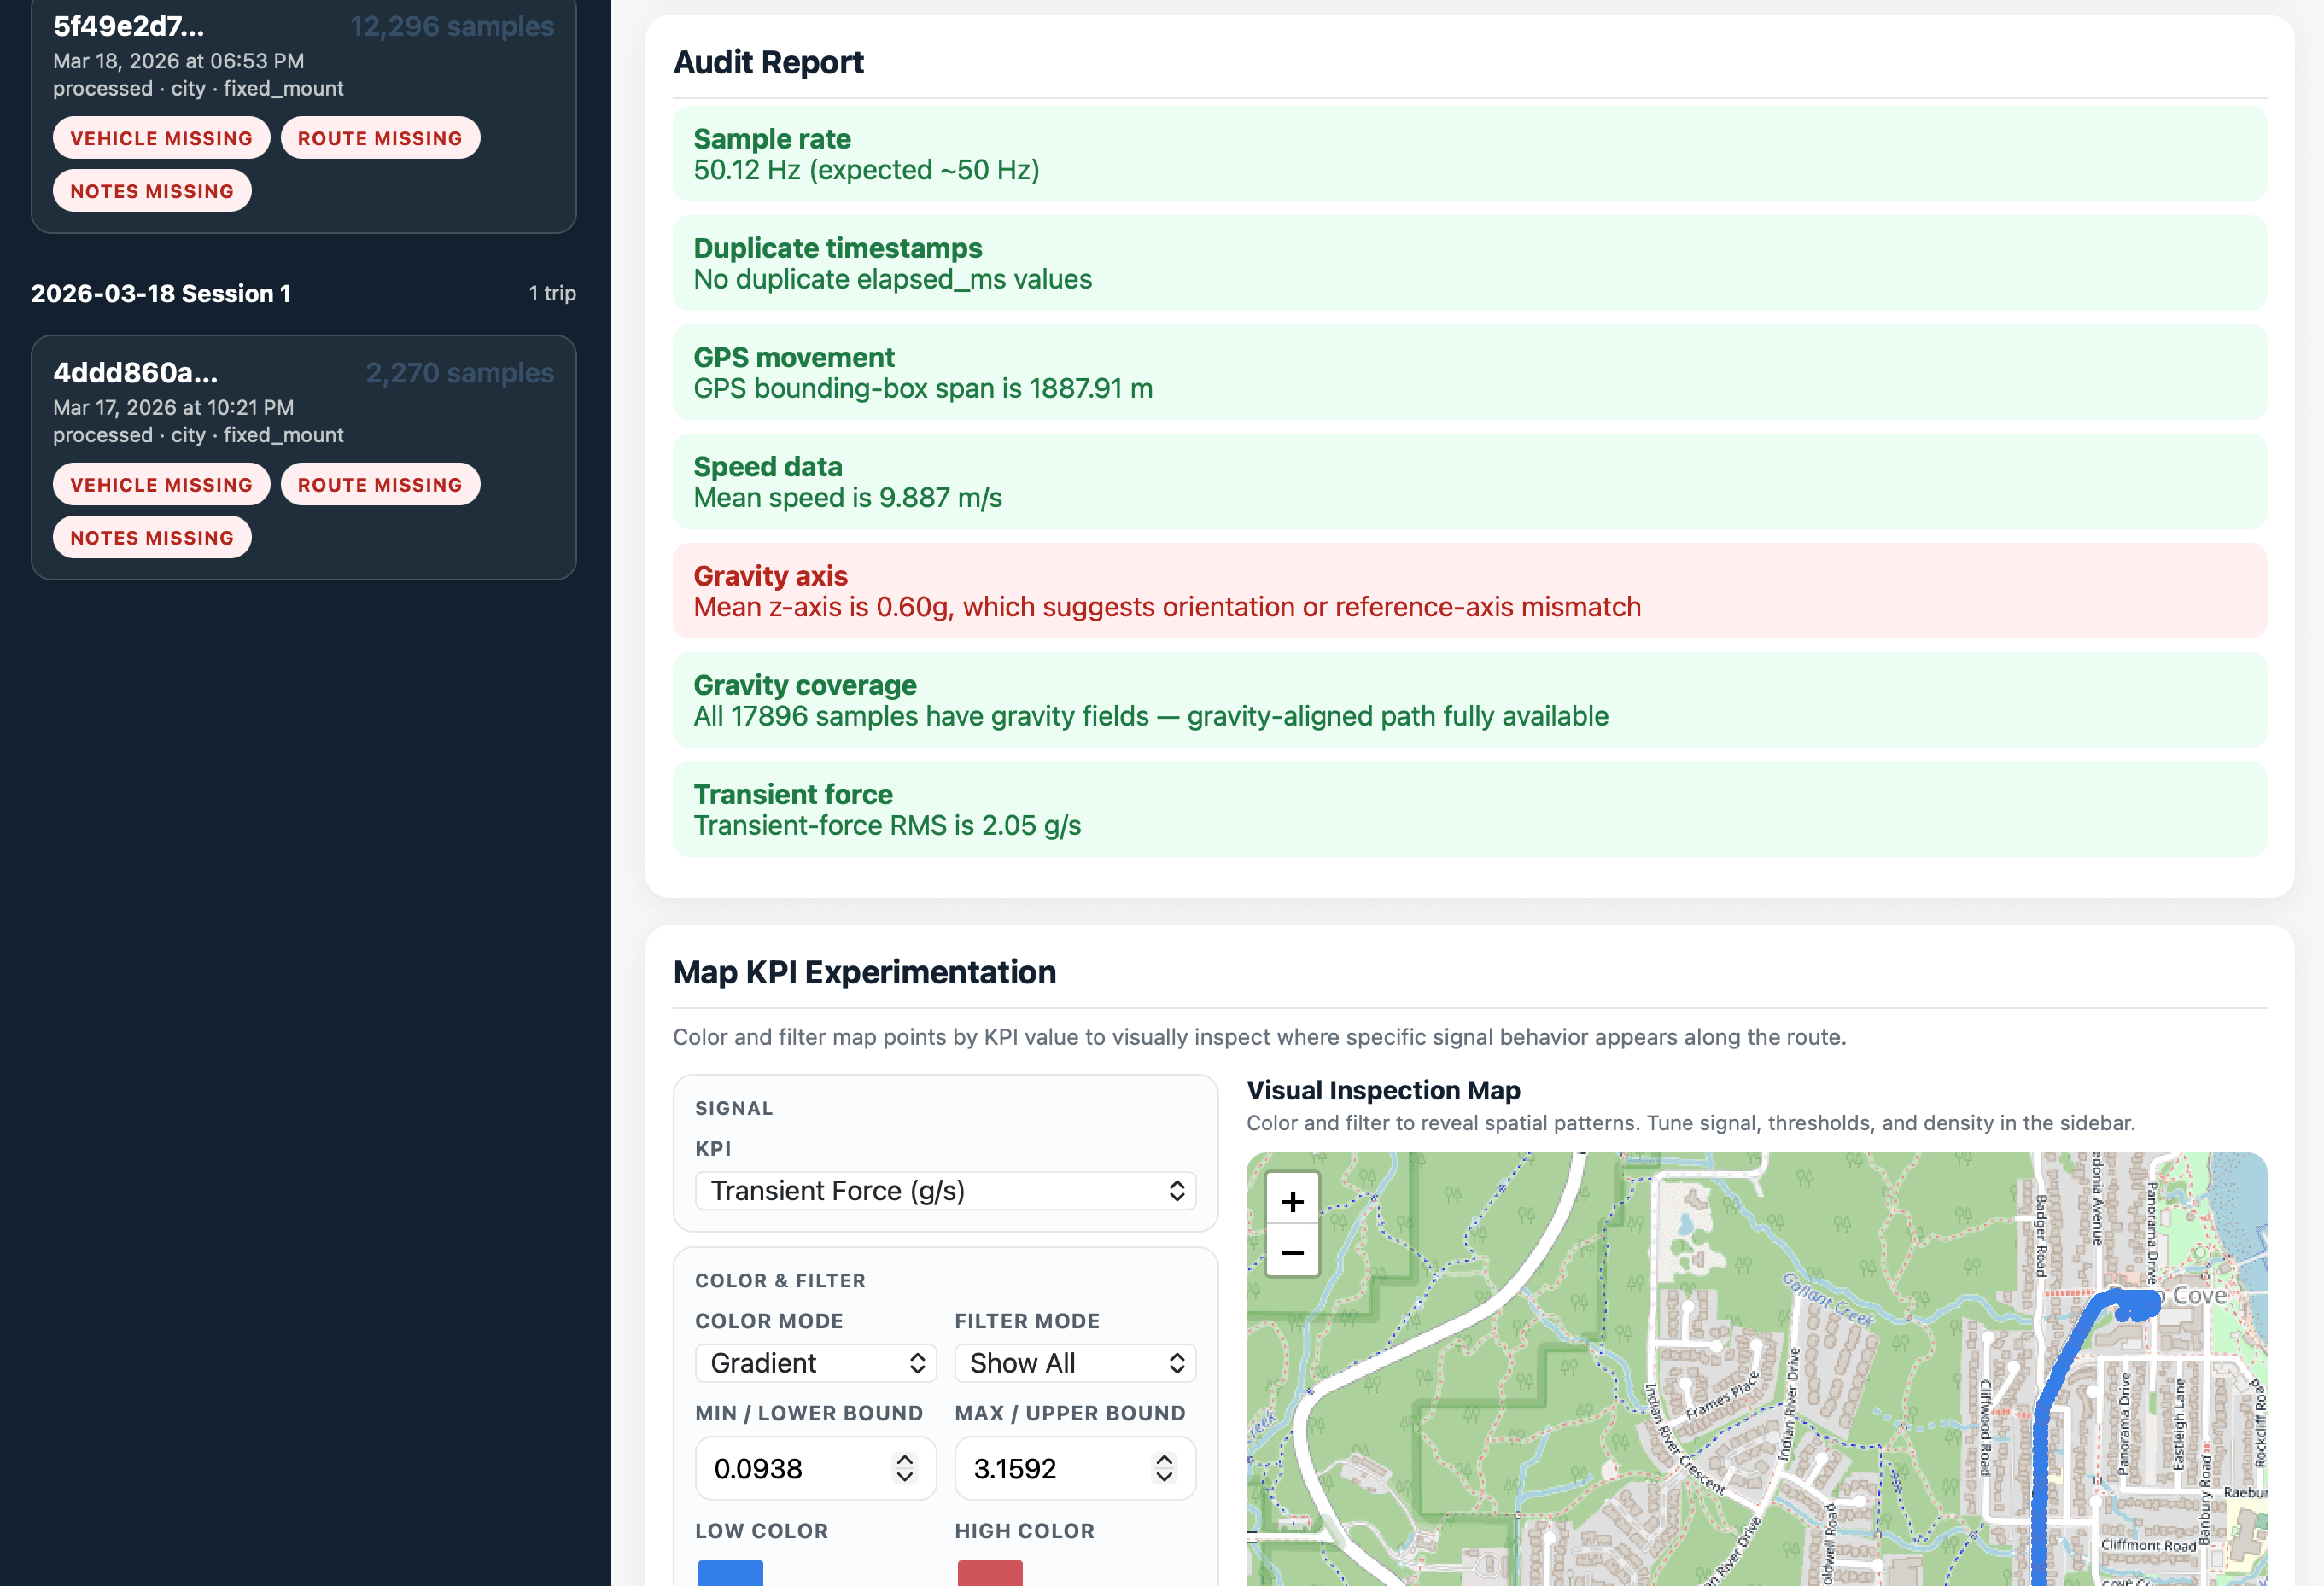Click the '12,296 samples' count text

click(452, 26)
